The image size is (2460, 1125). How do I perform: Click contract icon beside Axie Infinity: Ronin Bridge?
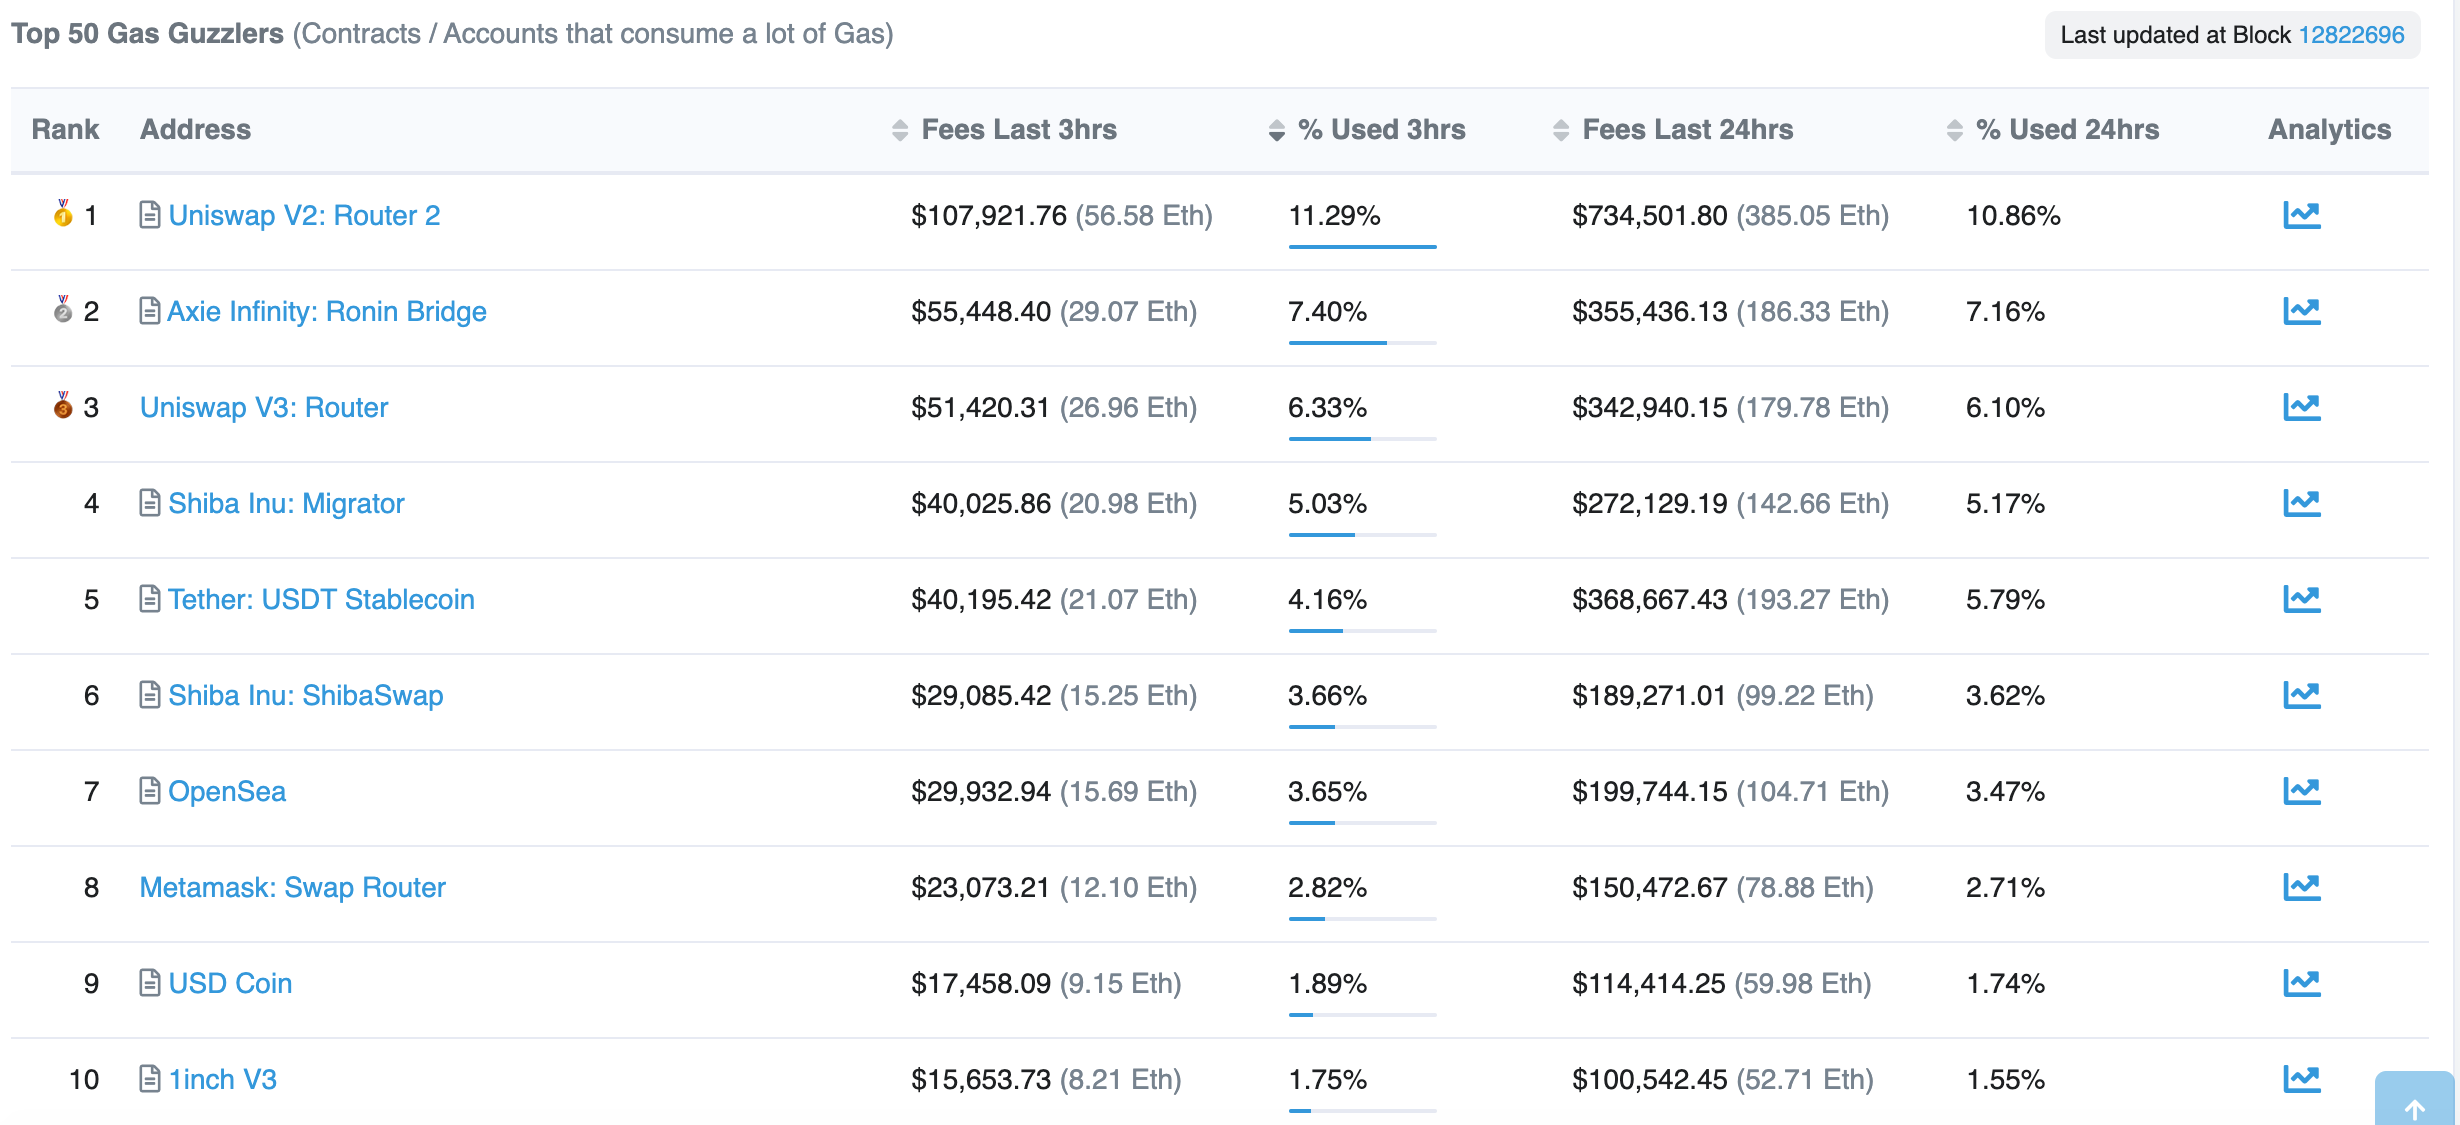pyautogui.click(x=149, y=311)
